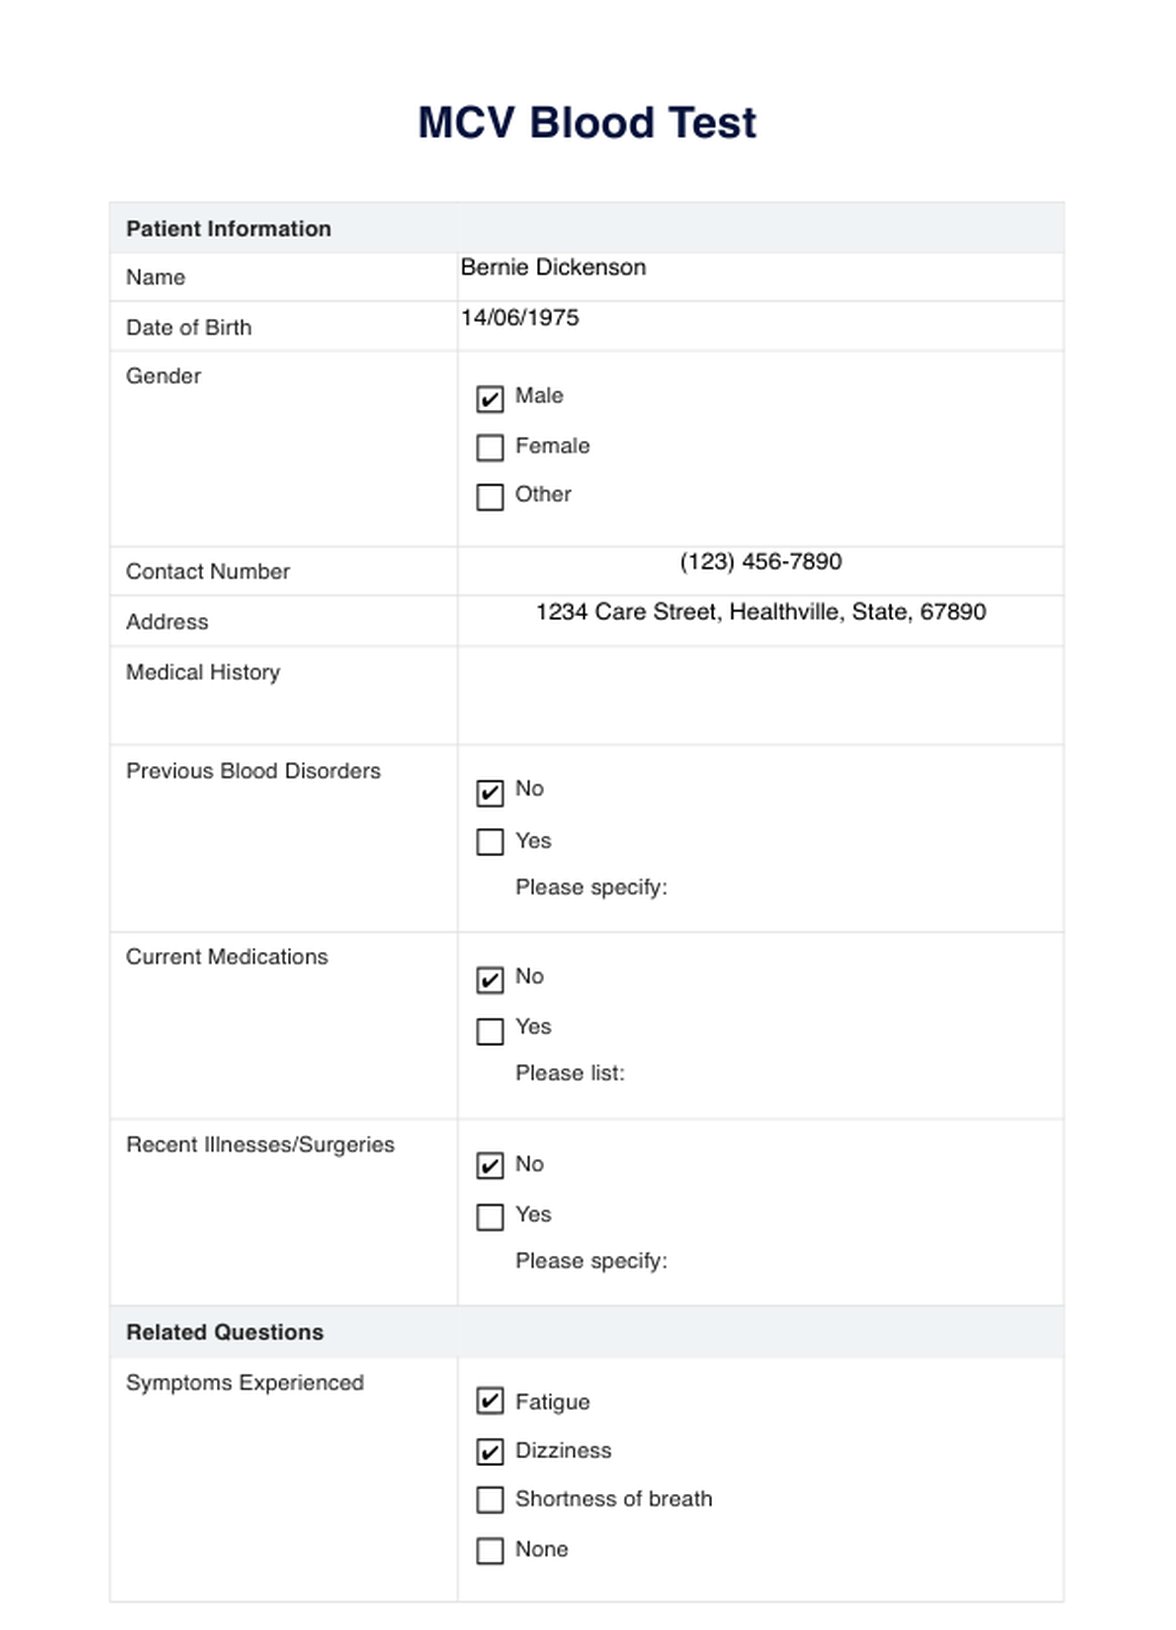Check the Male gender checkbox
Screen dimensions: 1176x1630
pyautogui.click(x=489, y=399)
